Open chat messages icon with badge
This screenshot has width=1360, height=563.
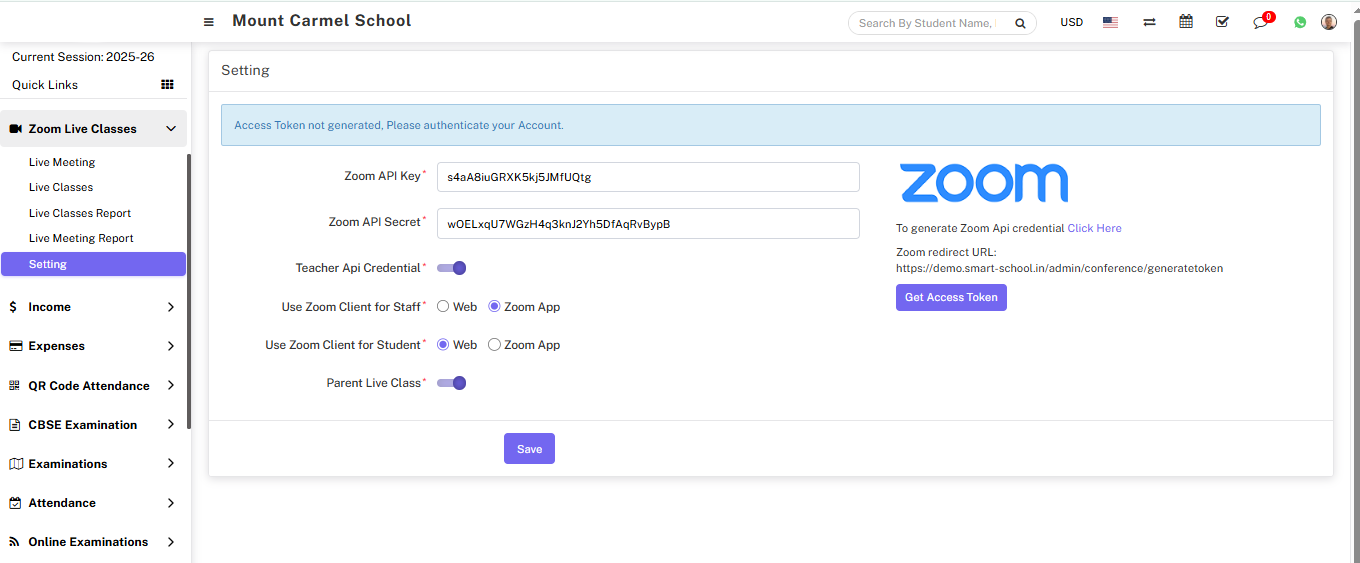click(x=1261, y=22)
